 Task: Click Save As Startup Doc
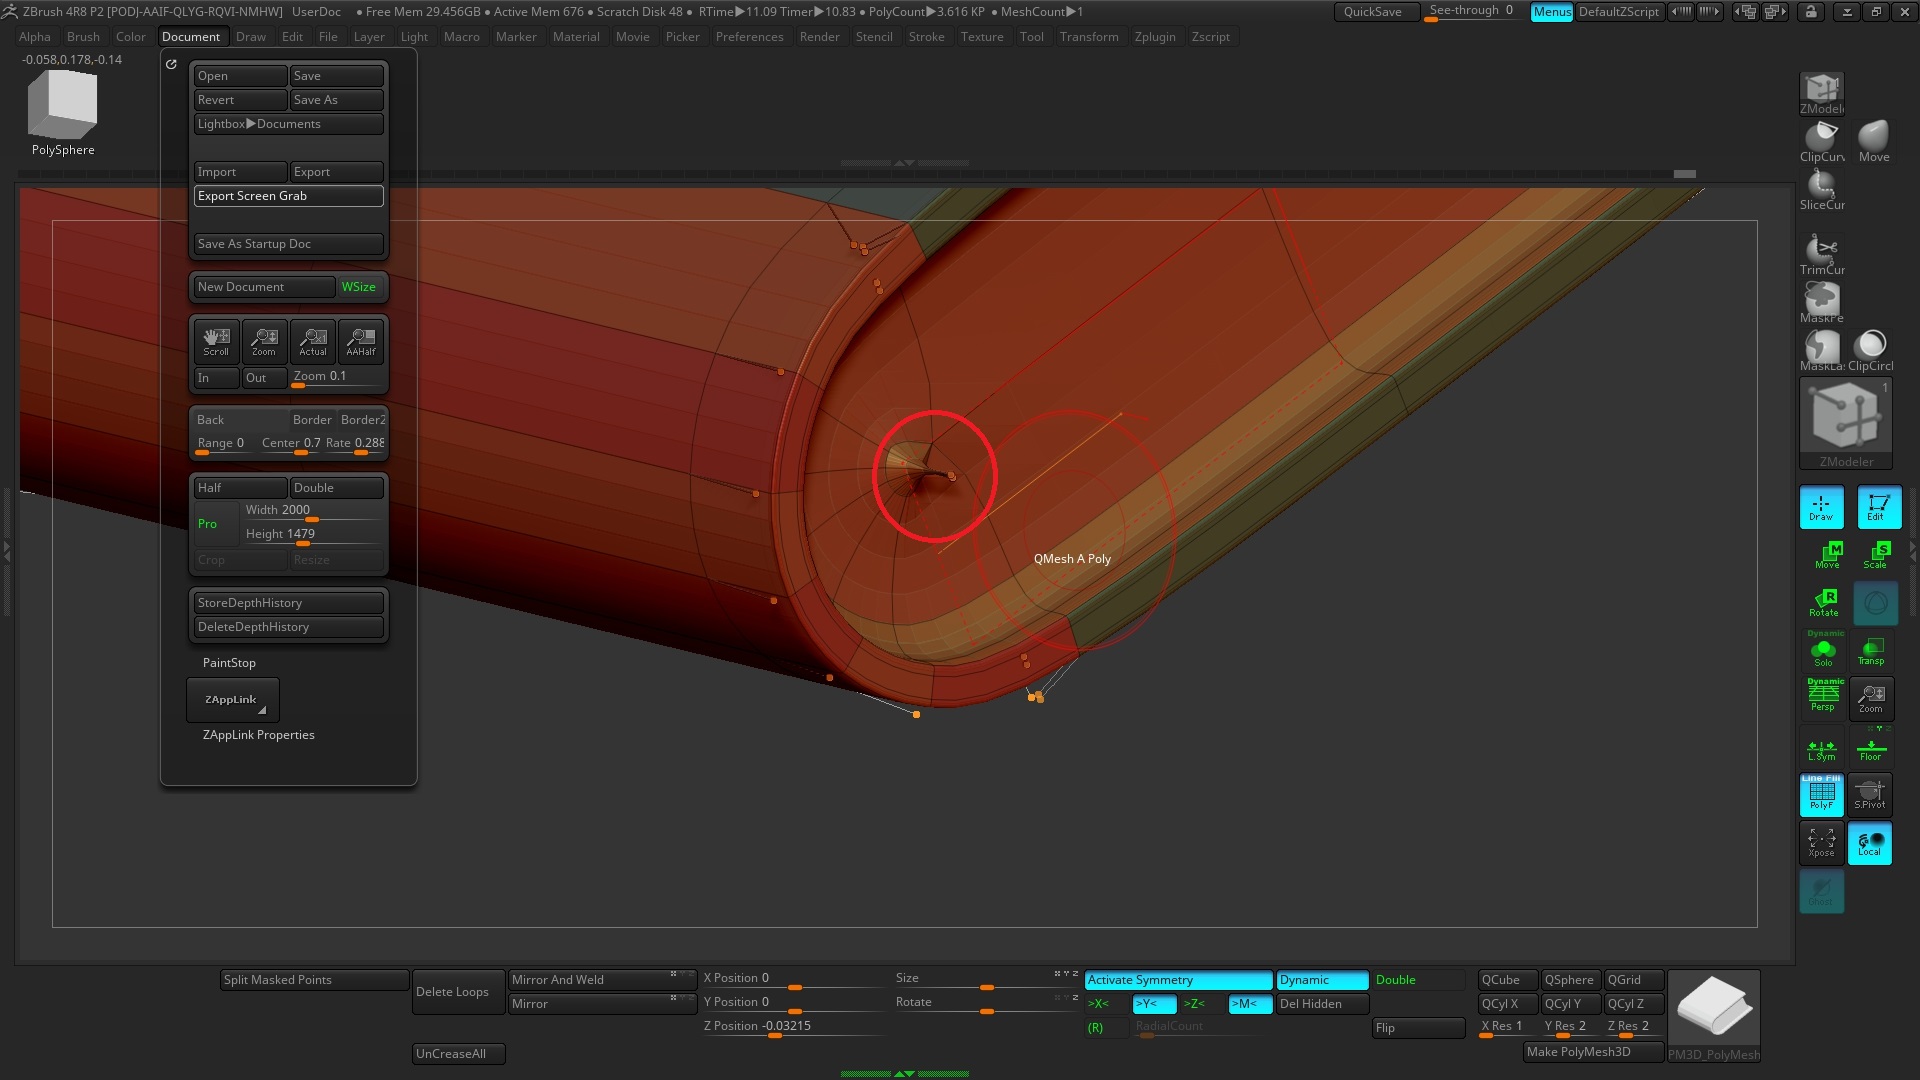click(x=288, y=244)
